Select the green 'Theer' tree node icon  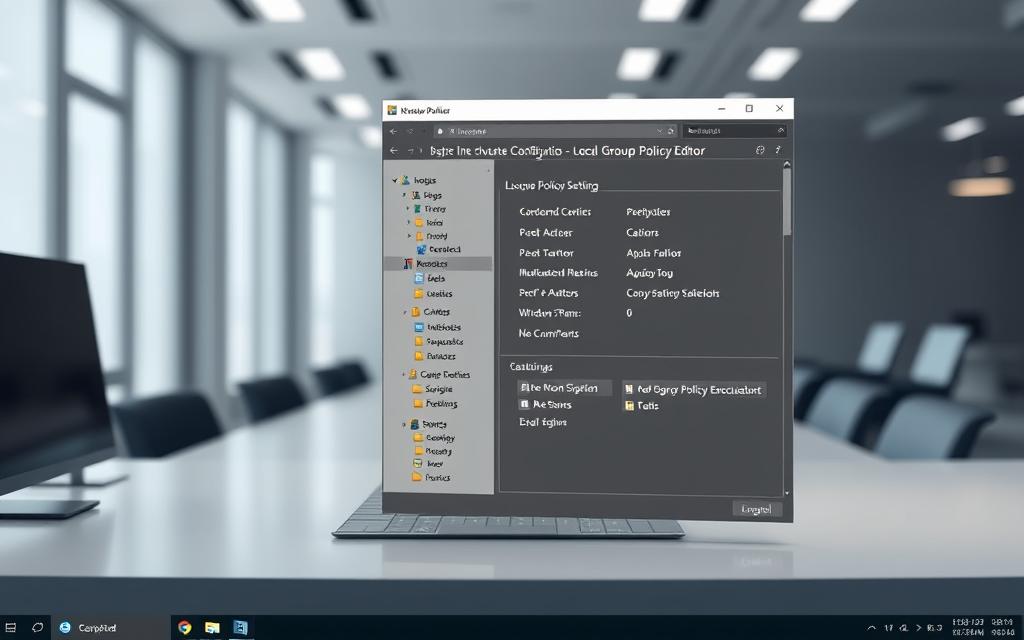pos(417,209)
